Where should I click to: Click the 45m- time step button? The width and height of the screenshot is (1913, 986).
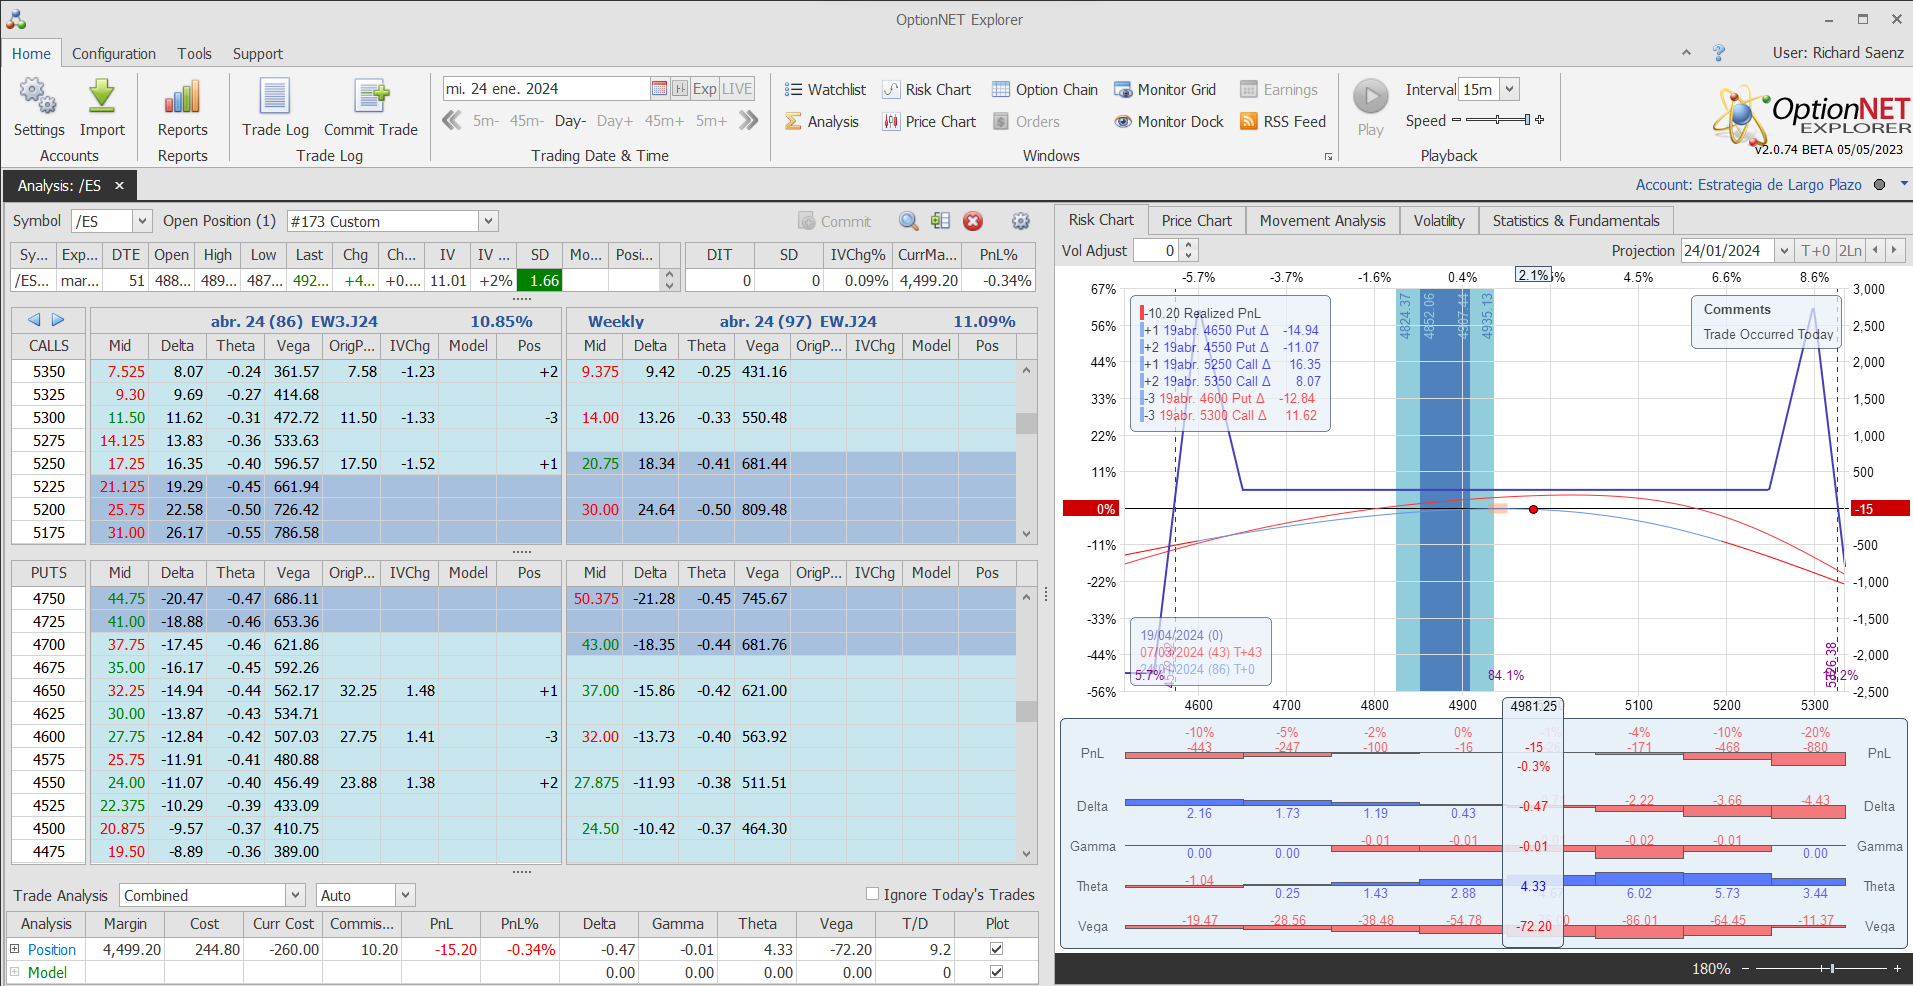527,121
